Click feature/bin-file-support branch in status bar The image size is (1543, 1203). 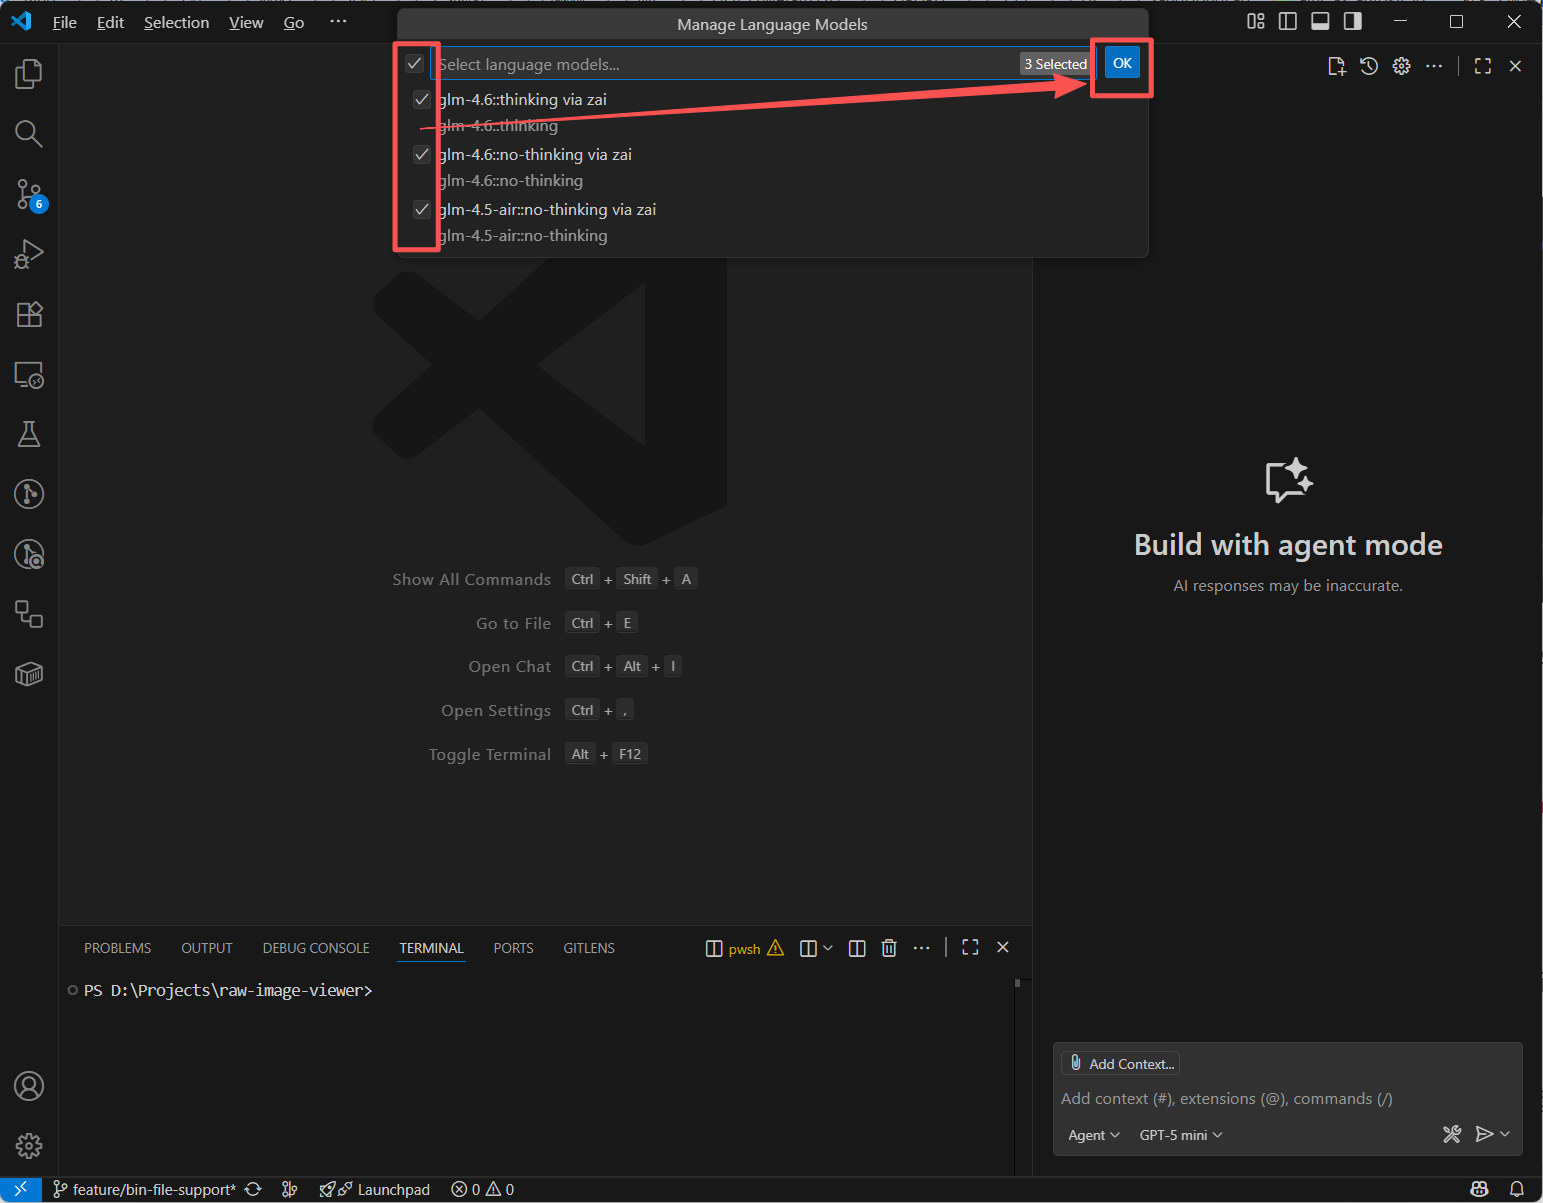145,1189
